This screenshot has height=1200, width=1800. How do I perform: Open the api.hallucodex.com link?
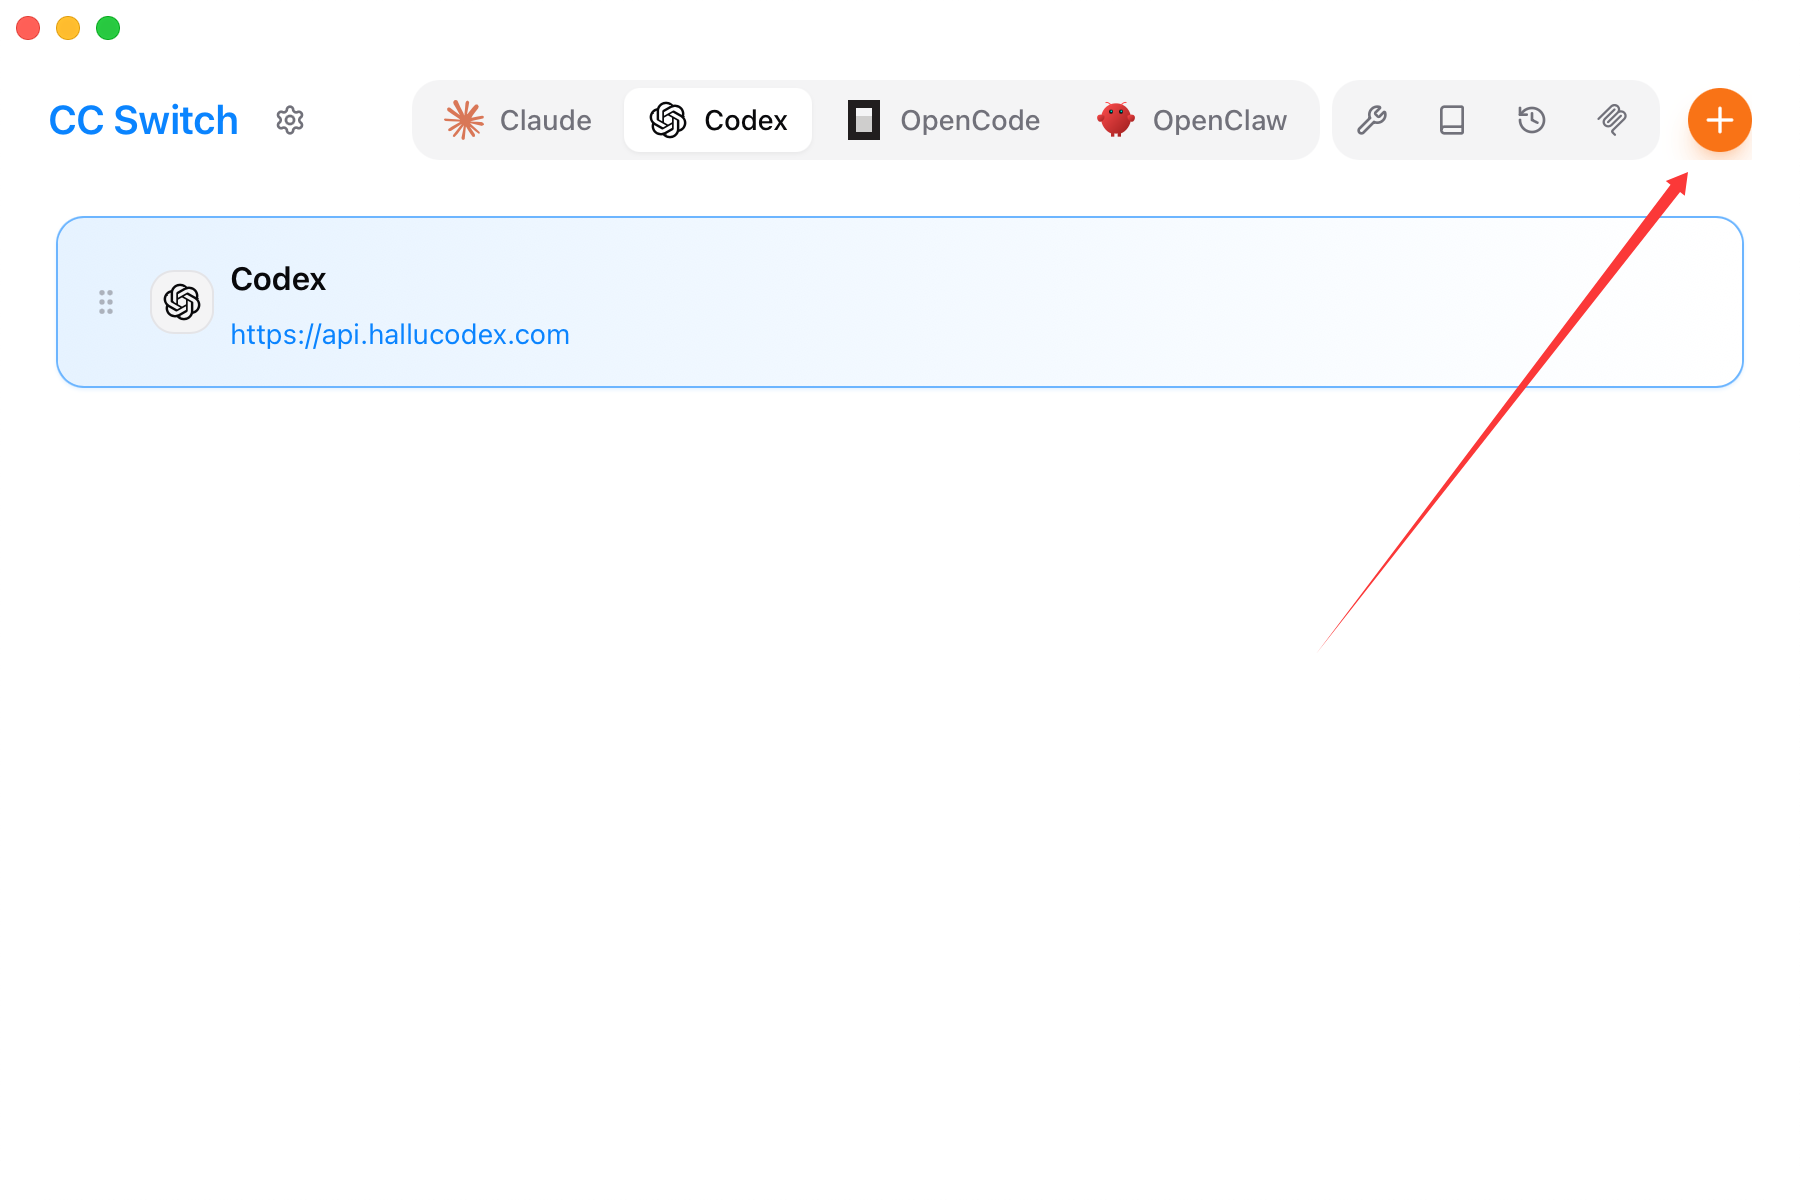(400, 334)
